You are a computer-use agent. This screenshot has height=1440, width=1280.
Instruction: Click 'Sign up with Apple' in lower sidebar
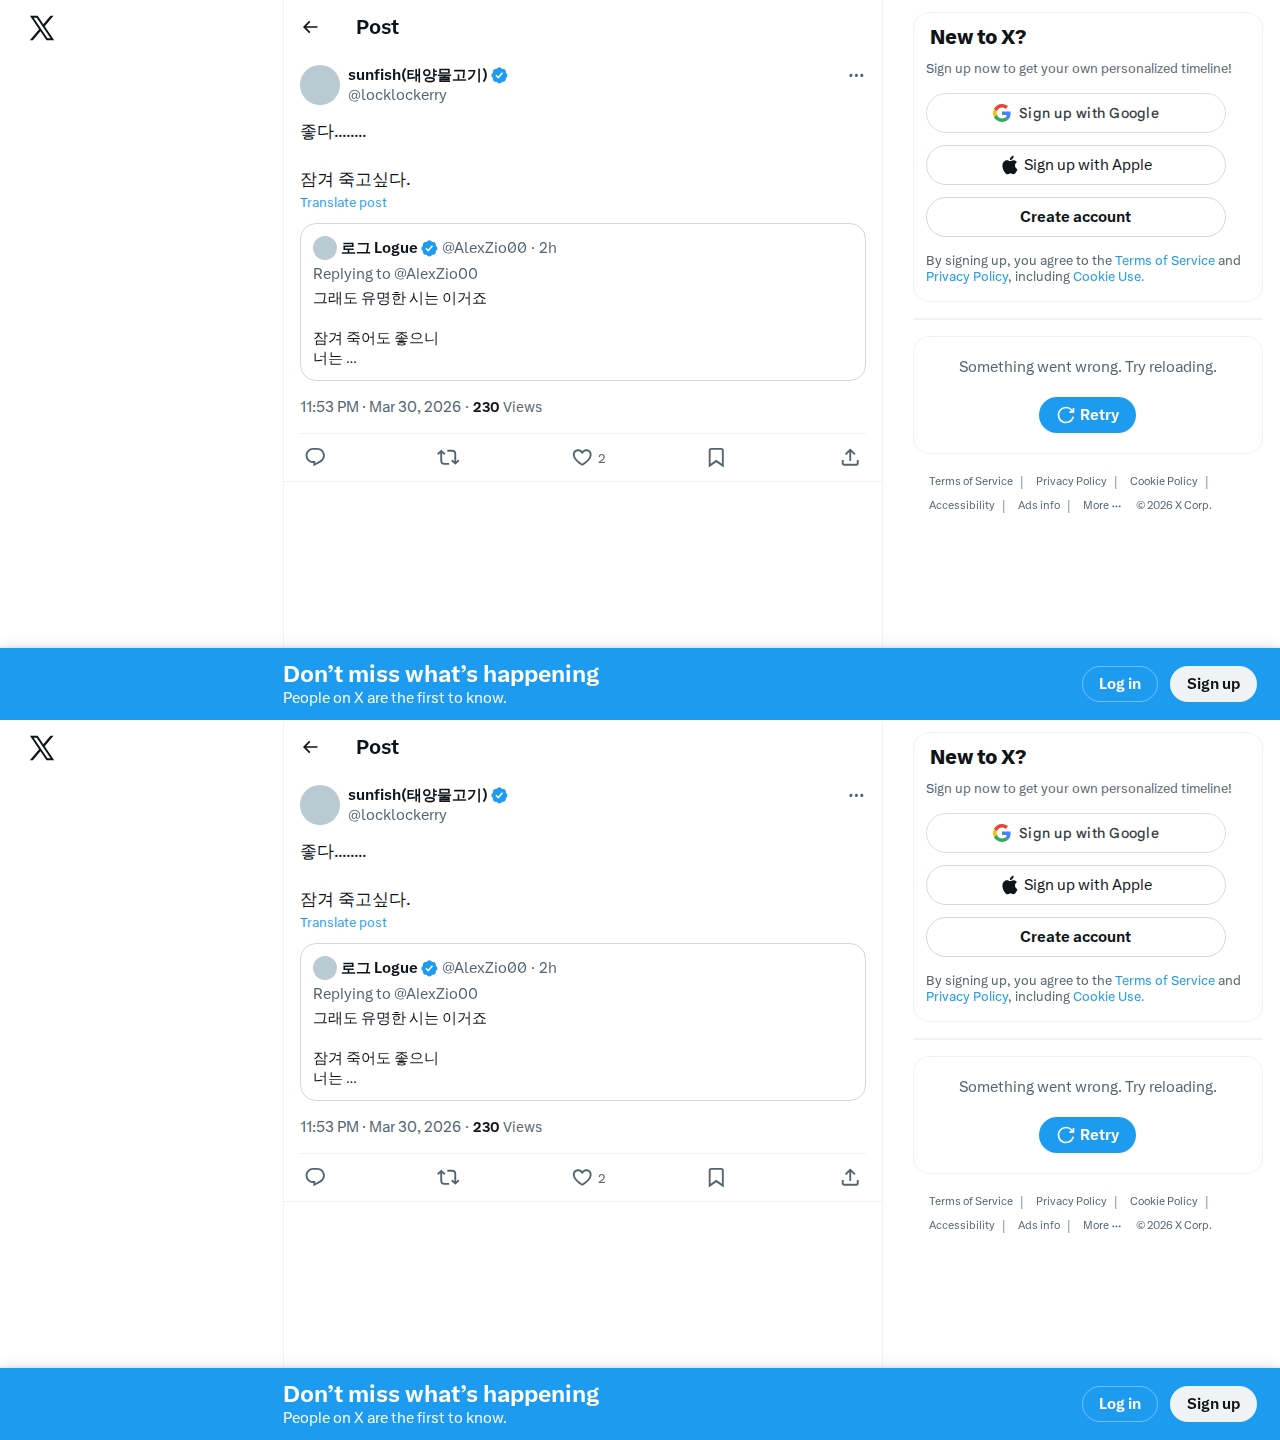tap(1075, 885)
